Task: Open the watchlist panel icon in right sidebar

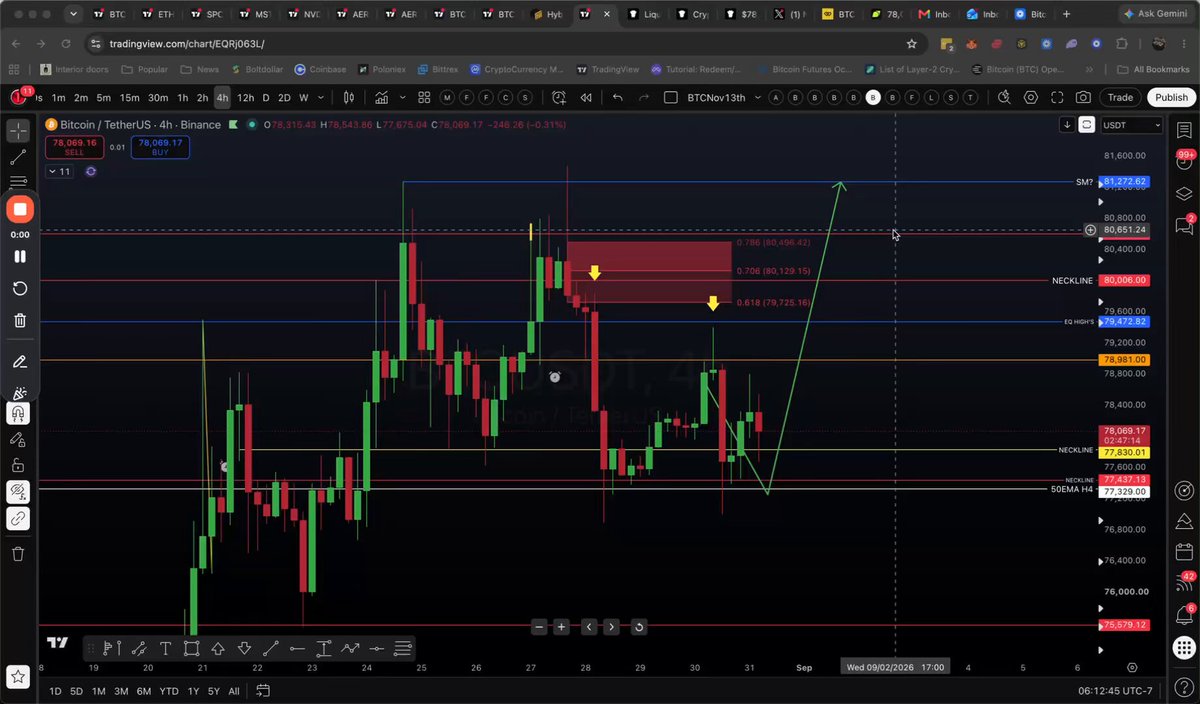Action: point(1184,130)
